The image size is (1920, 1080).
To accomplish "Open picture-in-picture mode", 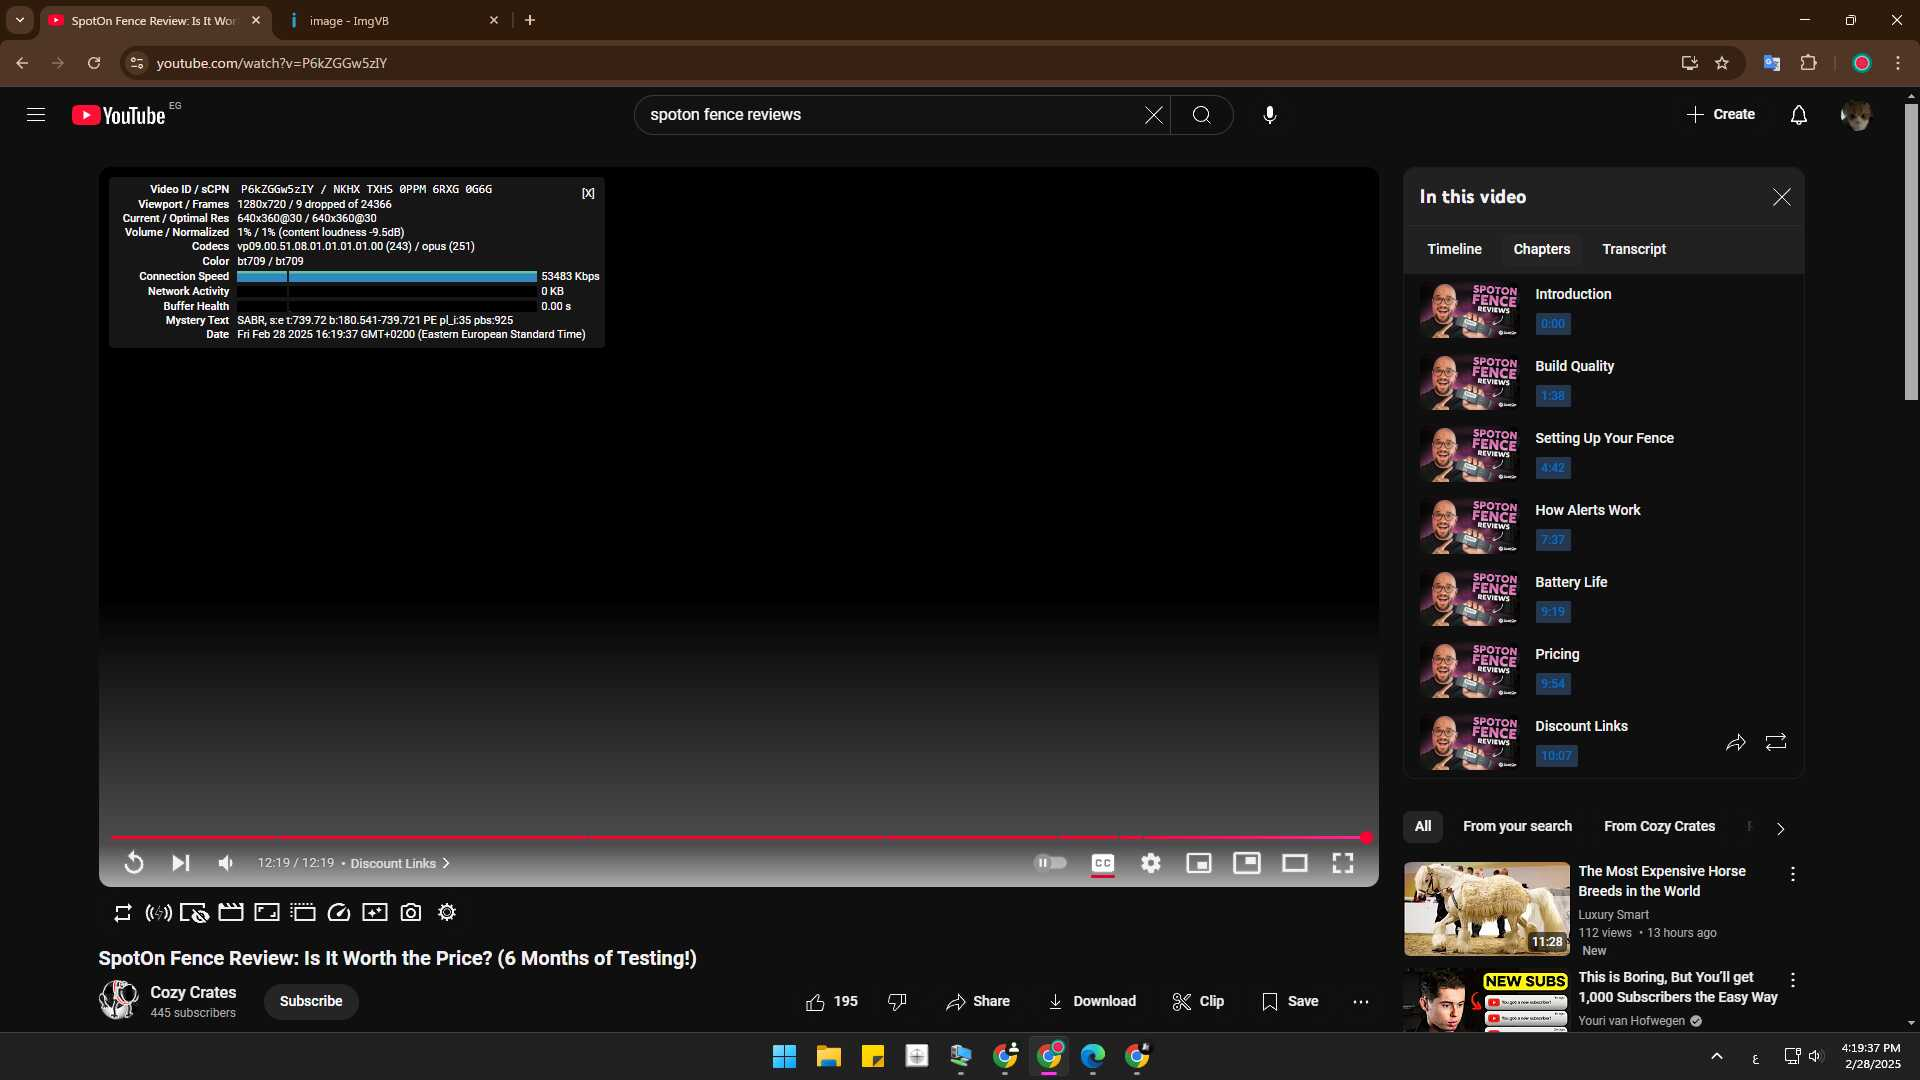I will [1247, 863].
